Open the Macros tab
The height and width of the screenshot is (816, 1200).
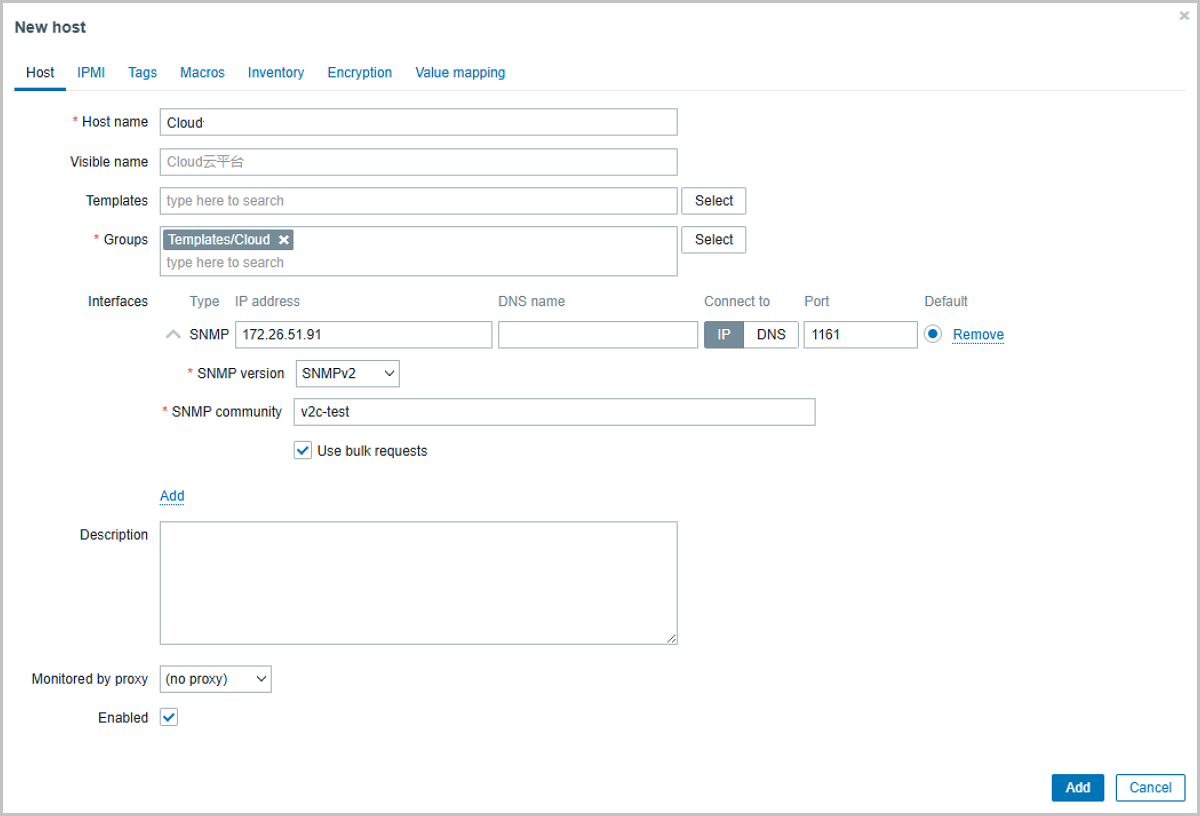(x=202, y=72)
